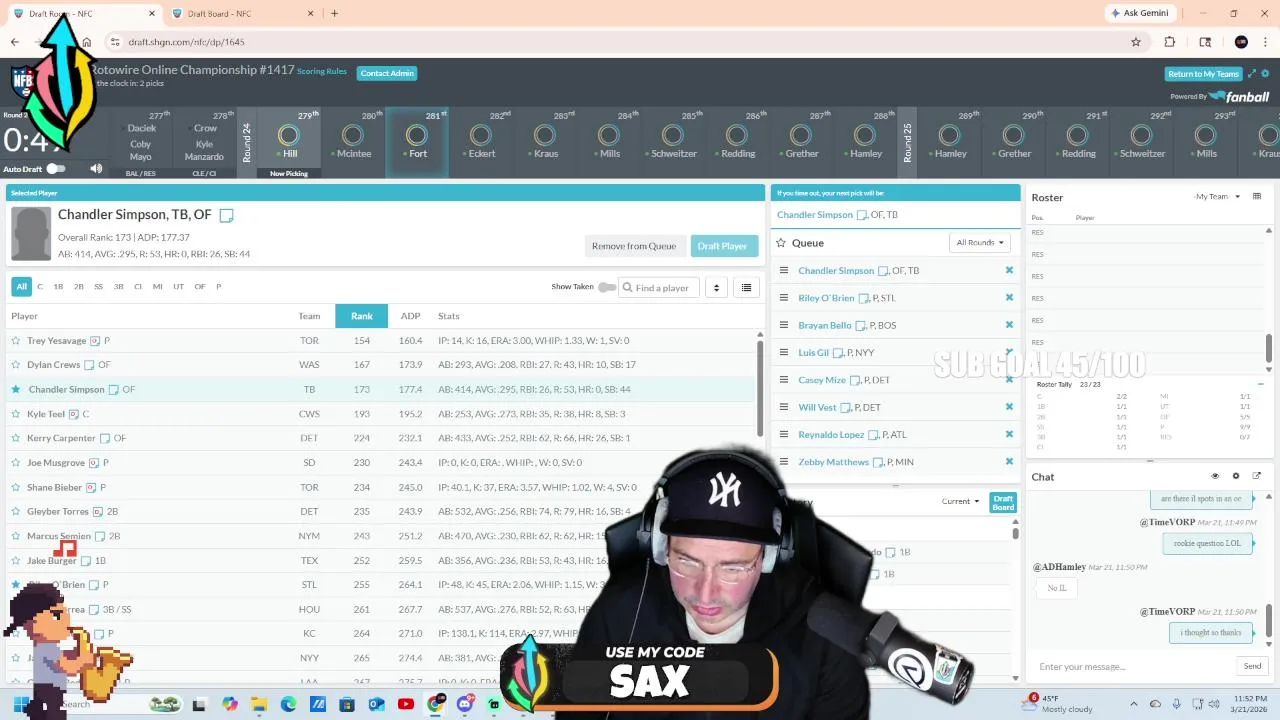The image size is (1280, 720).
Task: Select Riley O'Brien in queue list
Action: coord(826,298)
